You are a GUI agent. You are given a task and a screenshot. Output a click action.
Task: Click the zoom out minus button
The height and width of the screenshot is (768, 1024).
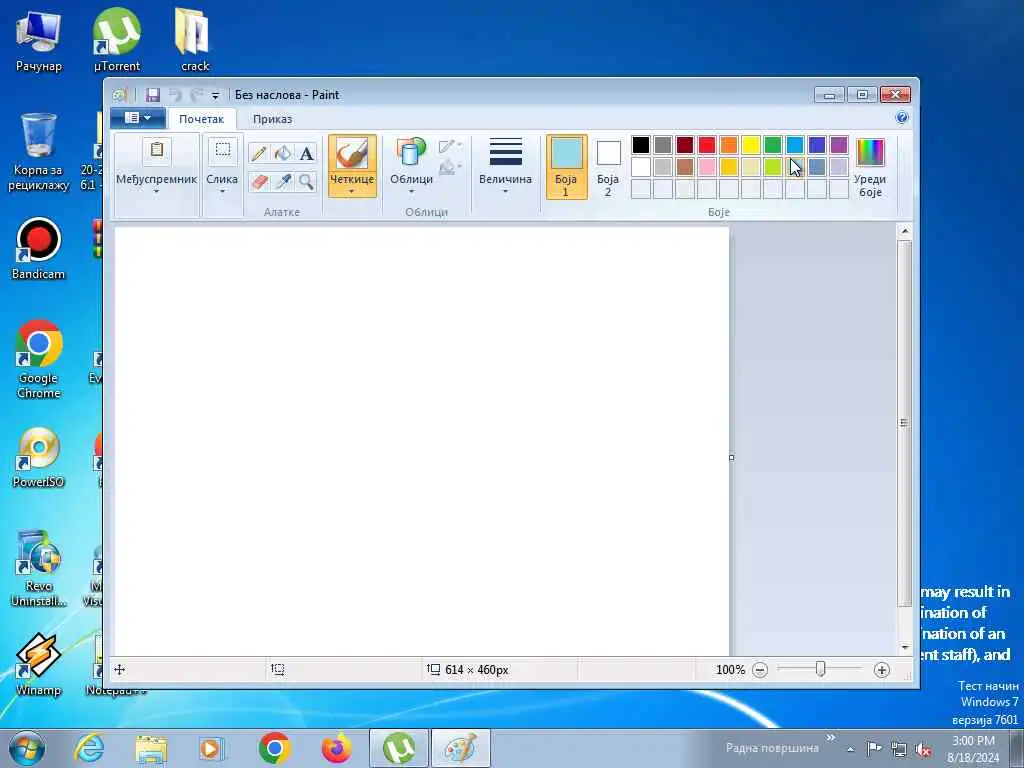click(x=760, y=669)
